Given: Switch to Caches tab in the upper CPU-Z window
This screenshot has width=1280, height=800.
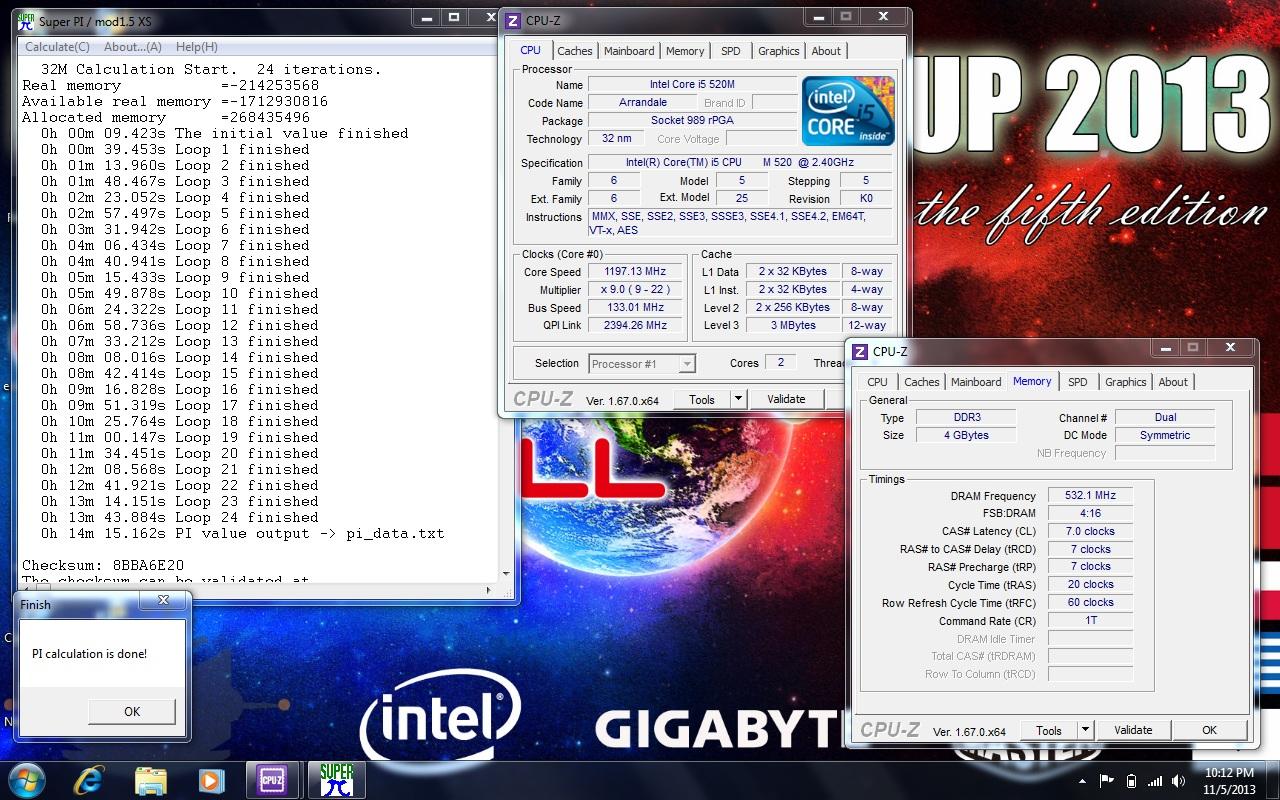Looking at the screenshot, I should click(x=575, y=51).
